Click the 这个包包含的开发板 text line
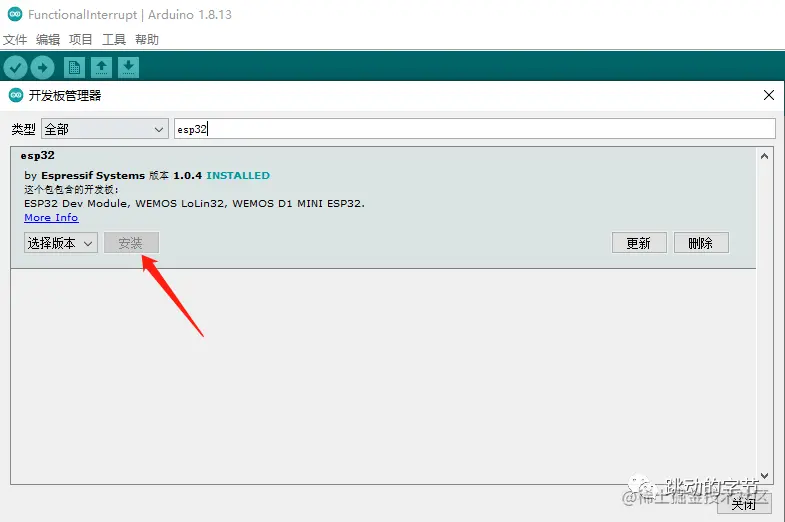Screen dimensions: 785x522 [x=71, y=190]
